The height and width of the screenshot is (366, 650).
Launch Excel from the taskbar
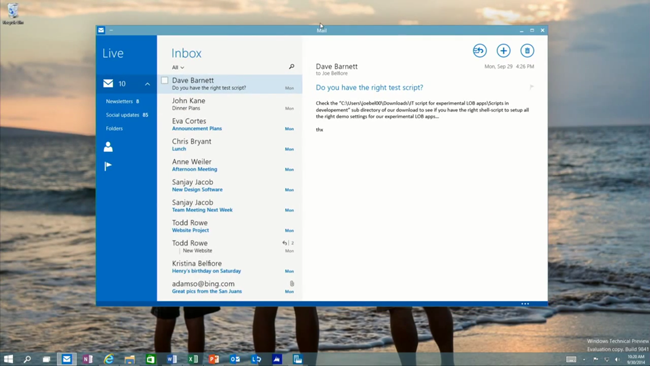[x=193, y=359]
